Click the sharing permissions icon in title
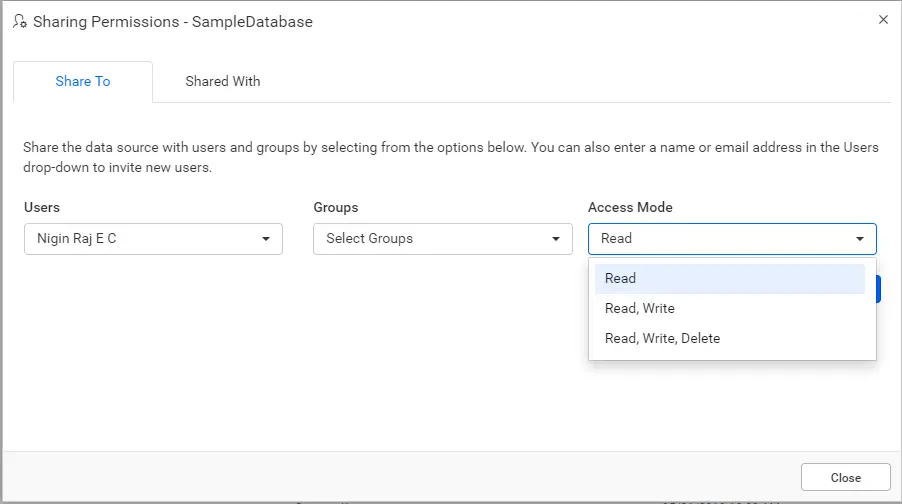The image size is (902, 504). [x=19, y=21]
